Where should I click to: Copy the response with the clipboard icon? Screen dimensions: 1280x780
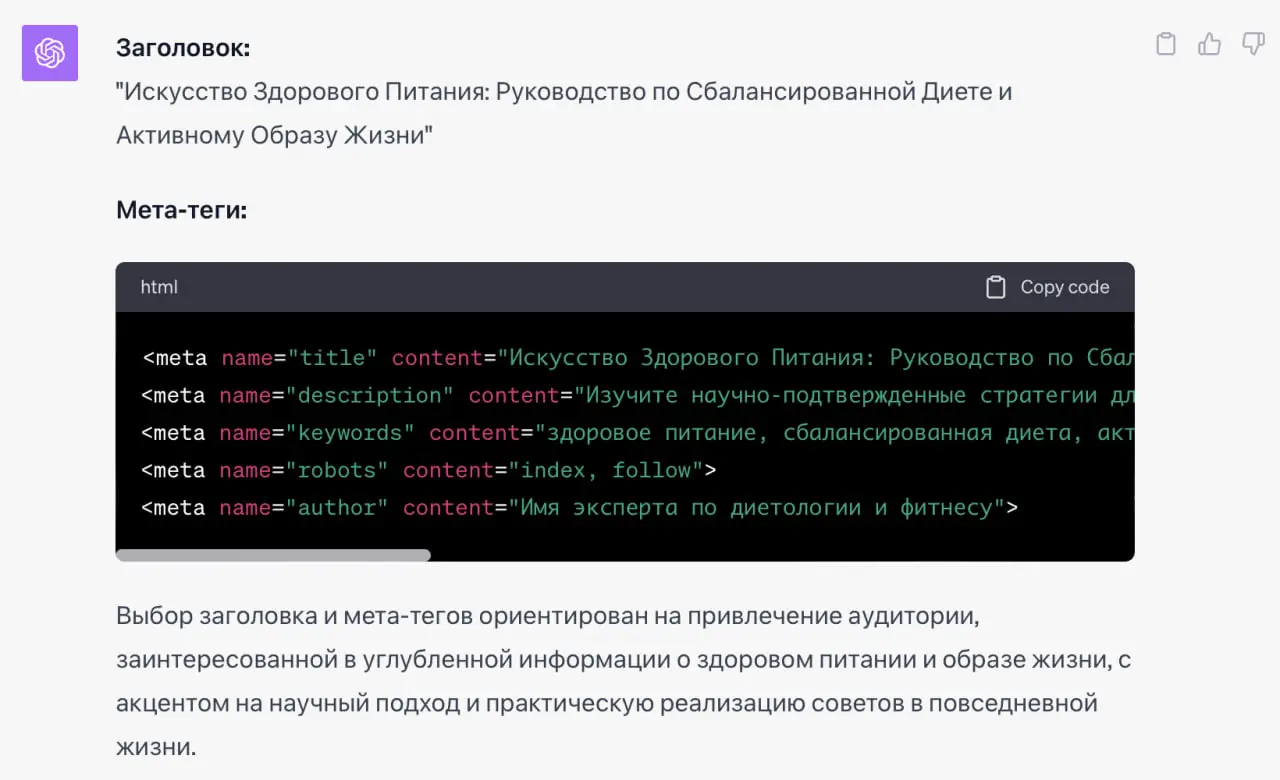(1165, 44)
